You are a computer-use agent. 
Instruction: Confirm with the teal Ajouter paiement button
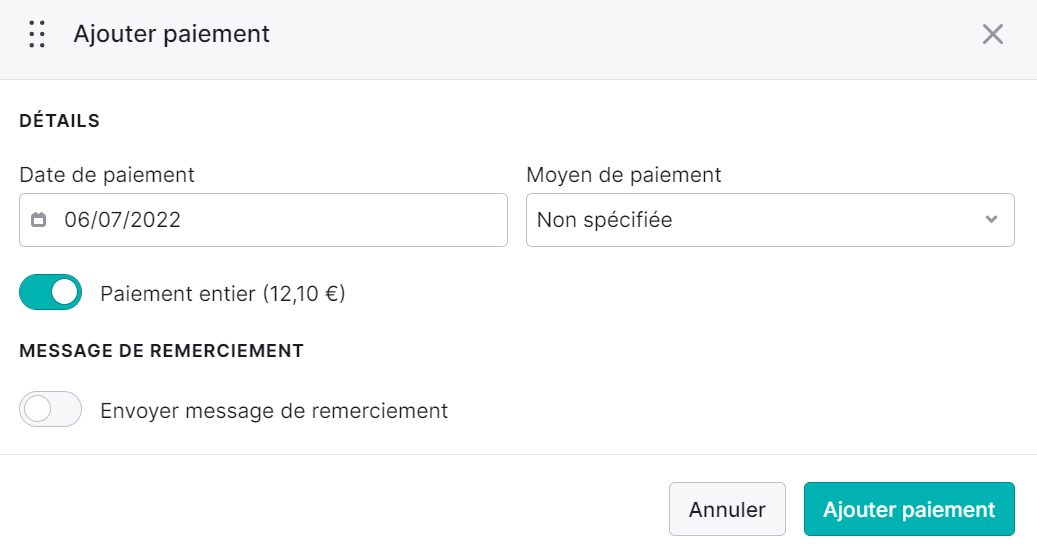pos(909,509)
